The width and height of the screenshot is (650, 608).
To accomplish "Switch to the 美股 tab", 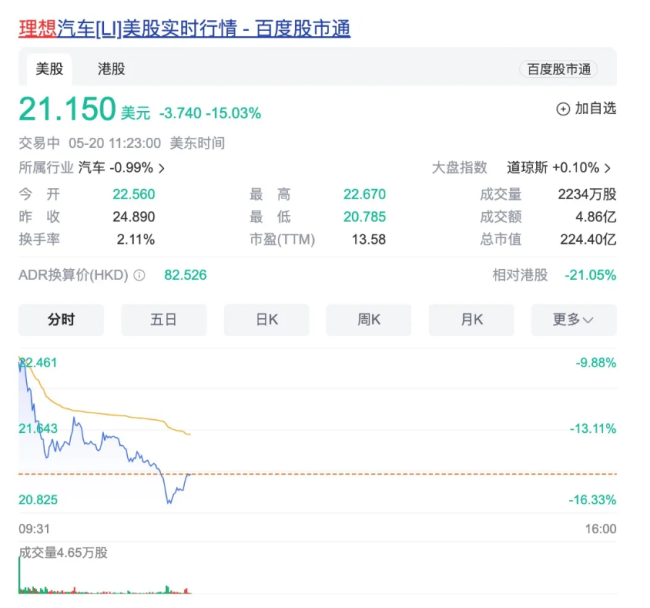I will 49,69.
